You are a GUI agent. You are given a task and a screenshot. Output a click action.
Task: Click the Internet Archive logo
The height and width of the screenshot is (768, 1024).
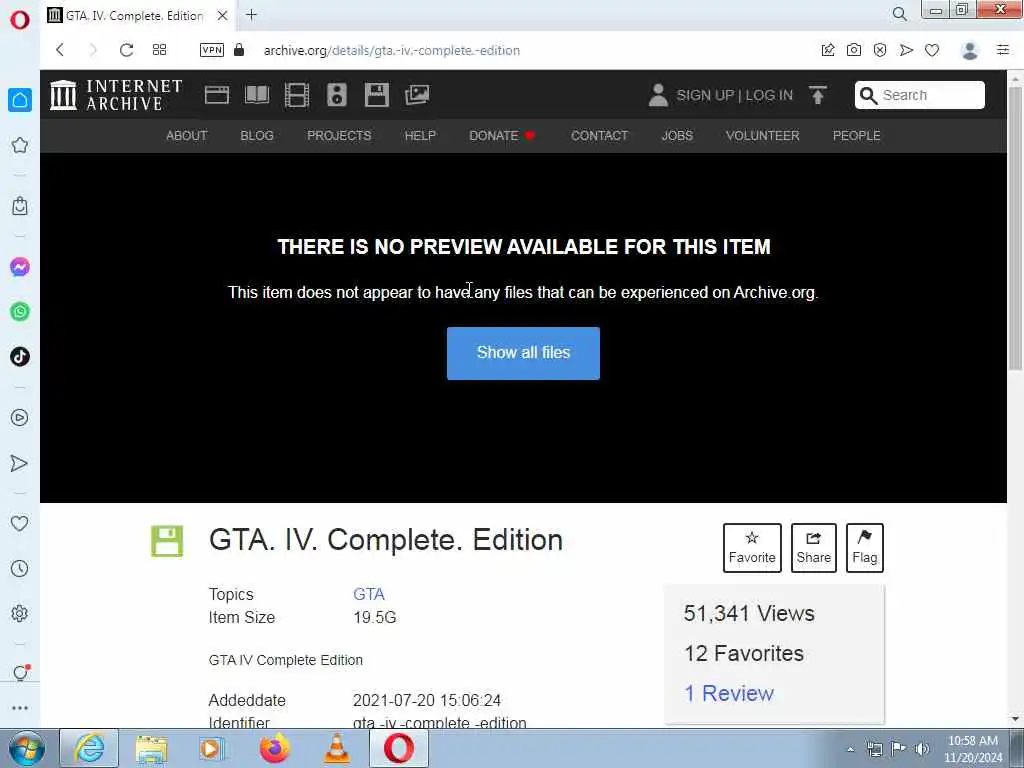116,95
